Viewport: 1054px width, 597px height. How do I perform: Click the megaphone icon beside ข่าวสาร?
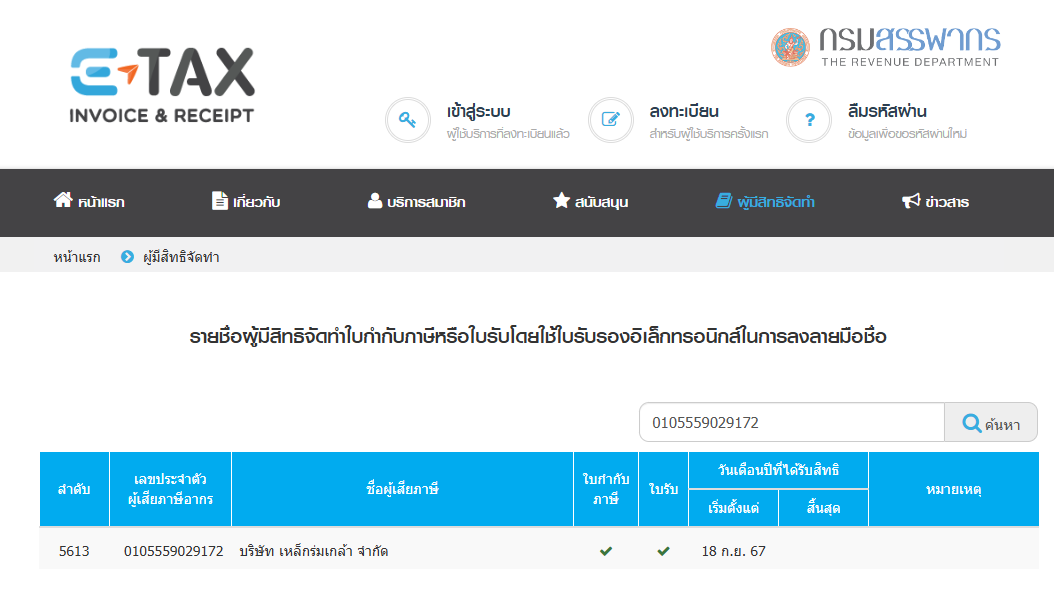910,201
